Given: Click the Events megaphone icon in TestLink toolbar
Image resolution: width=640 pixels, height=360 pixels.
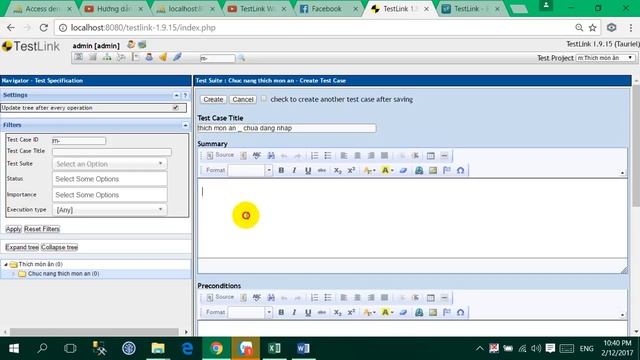Looking at the screenshot, I should click(163, 57).
